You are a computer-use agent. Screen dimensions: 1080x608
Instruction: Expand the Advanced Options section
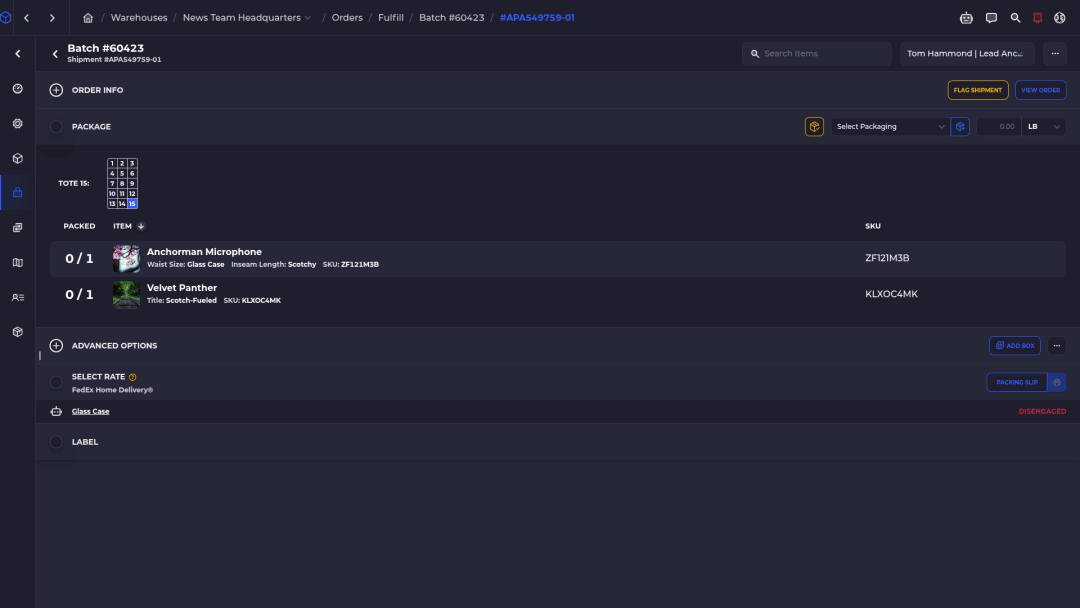click(x=56, y=346)
